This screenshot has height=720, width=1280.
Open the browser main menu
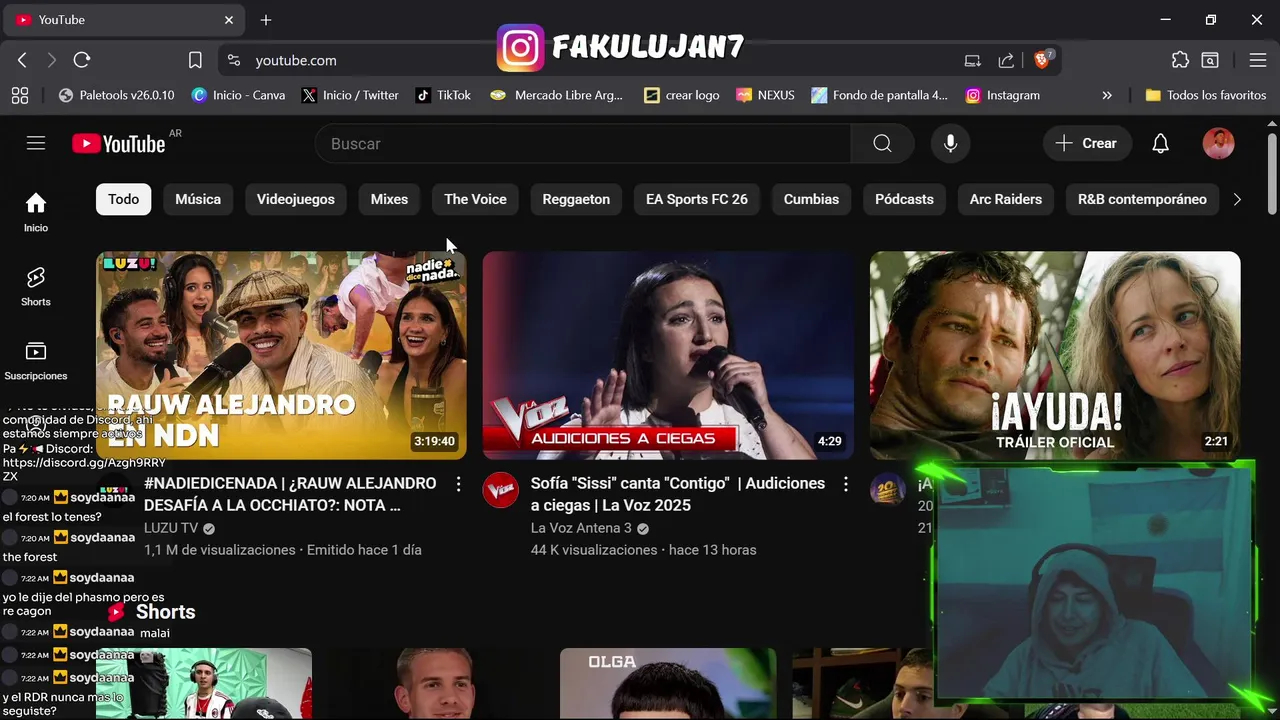[x=1258, y=60]
